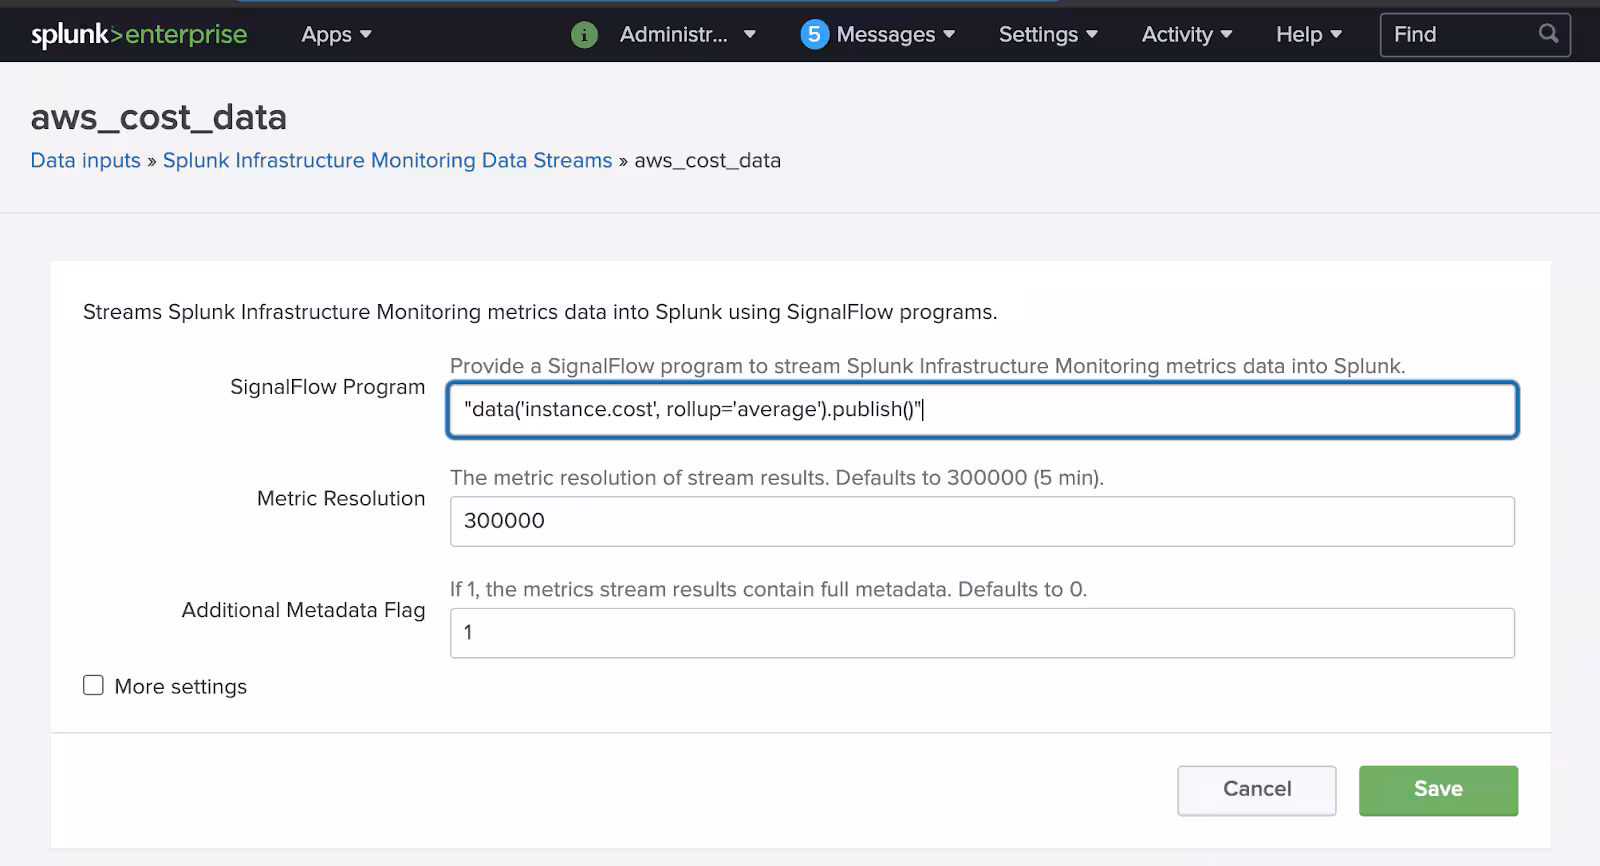The width and height of the screenshot is (1600, 866).
Task: Select the Additional Metadata Flag field
Action: coord(981,633)
